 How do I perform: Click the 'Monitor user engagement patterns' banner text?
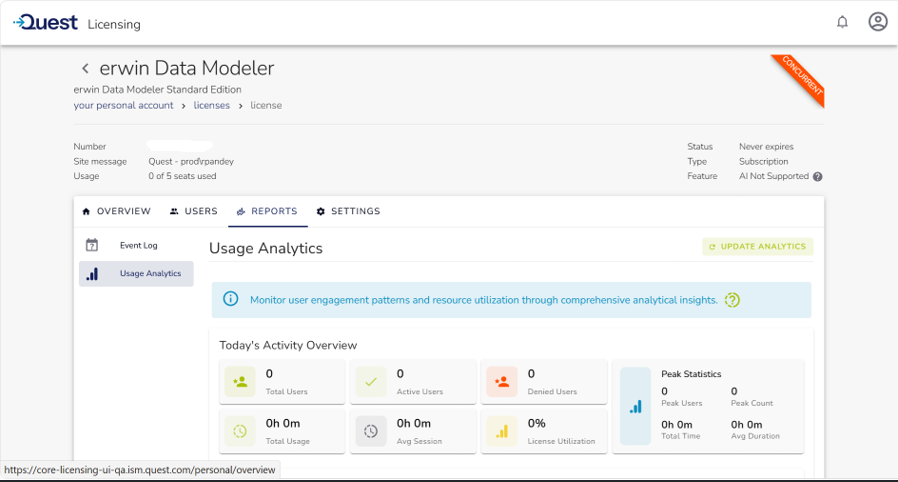coord(483,300)
